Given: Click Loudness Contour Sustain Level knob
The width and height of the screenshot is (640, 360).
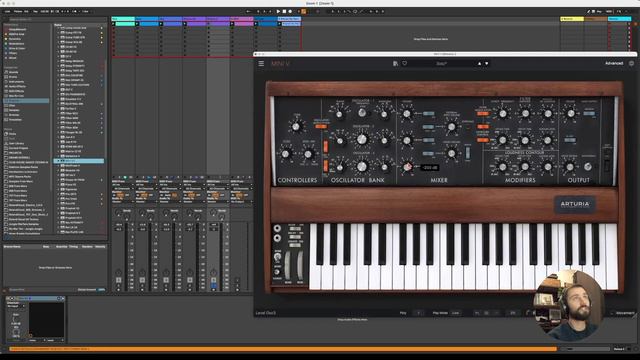Looking at the screenshot, I should [x=548, y=167].
